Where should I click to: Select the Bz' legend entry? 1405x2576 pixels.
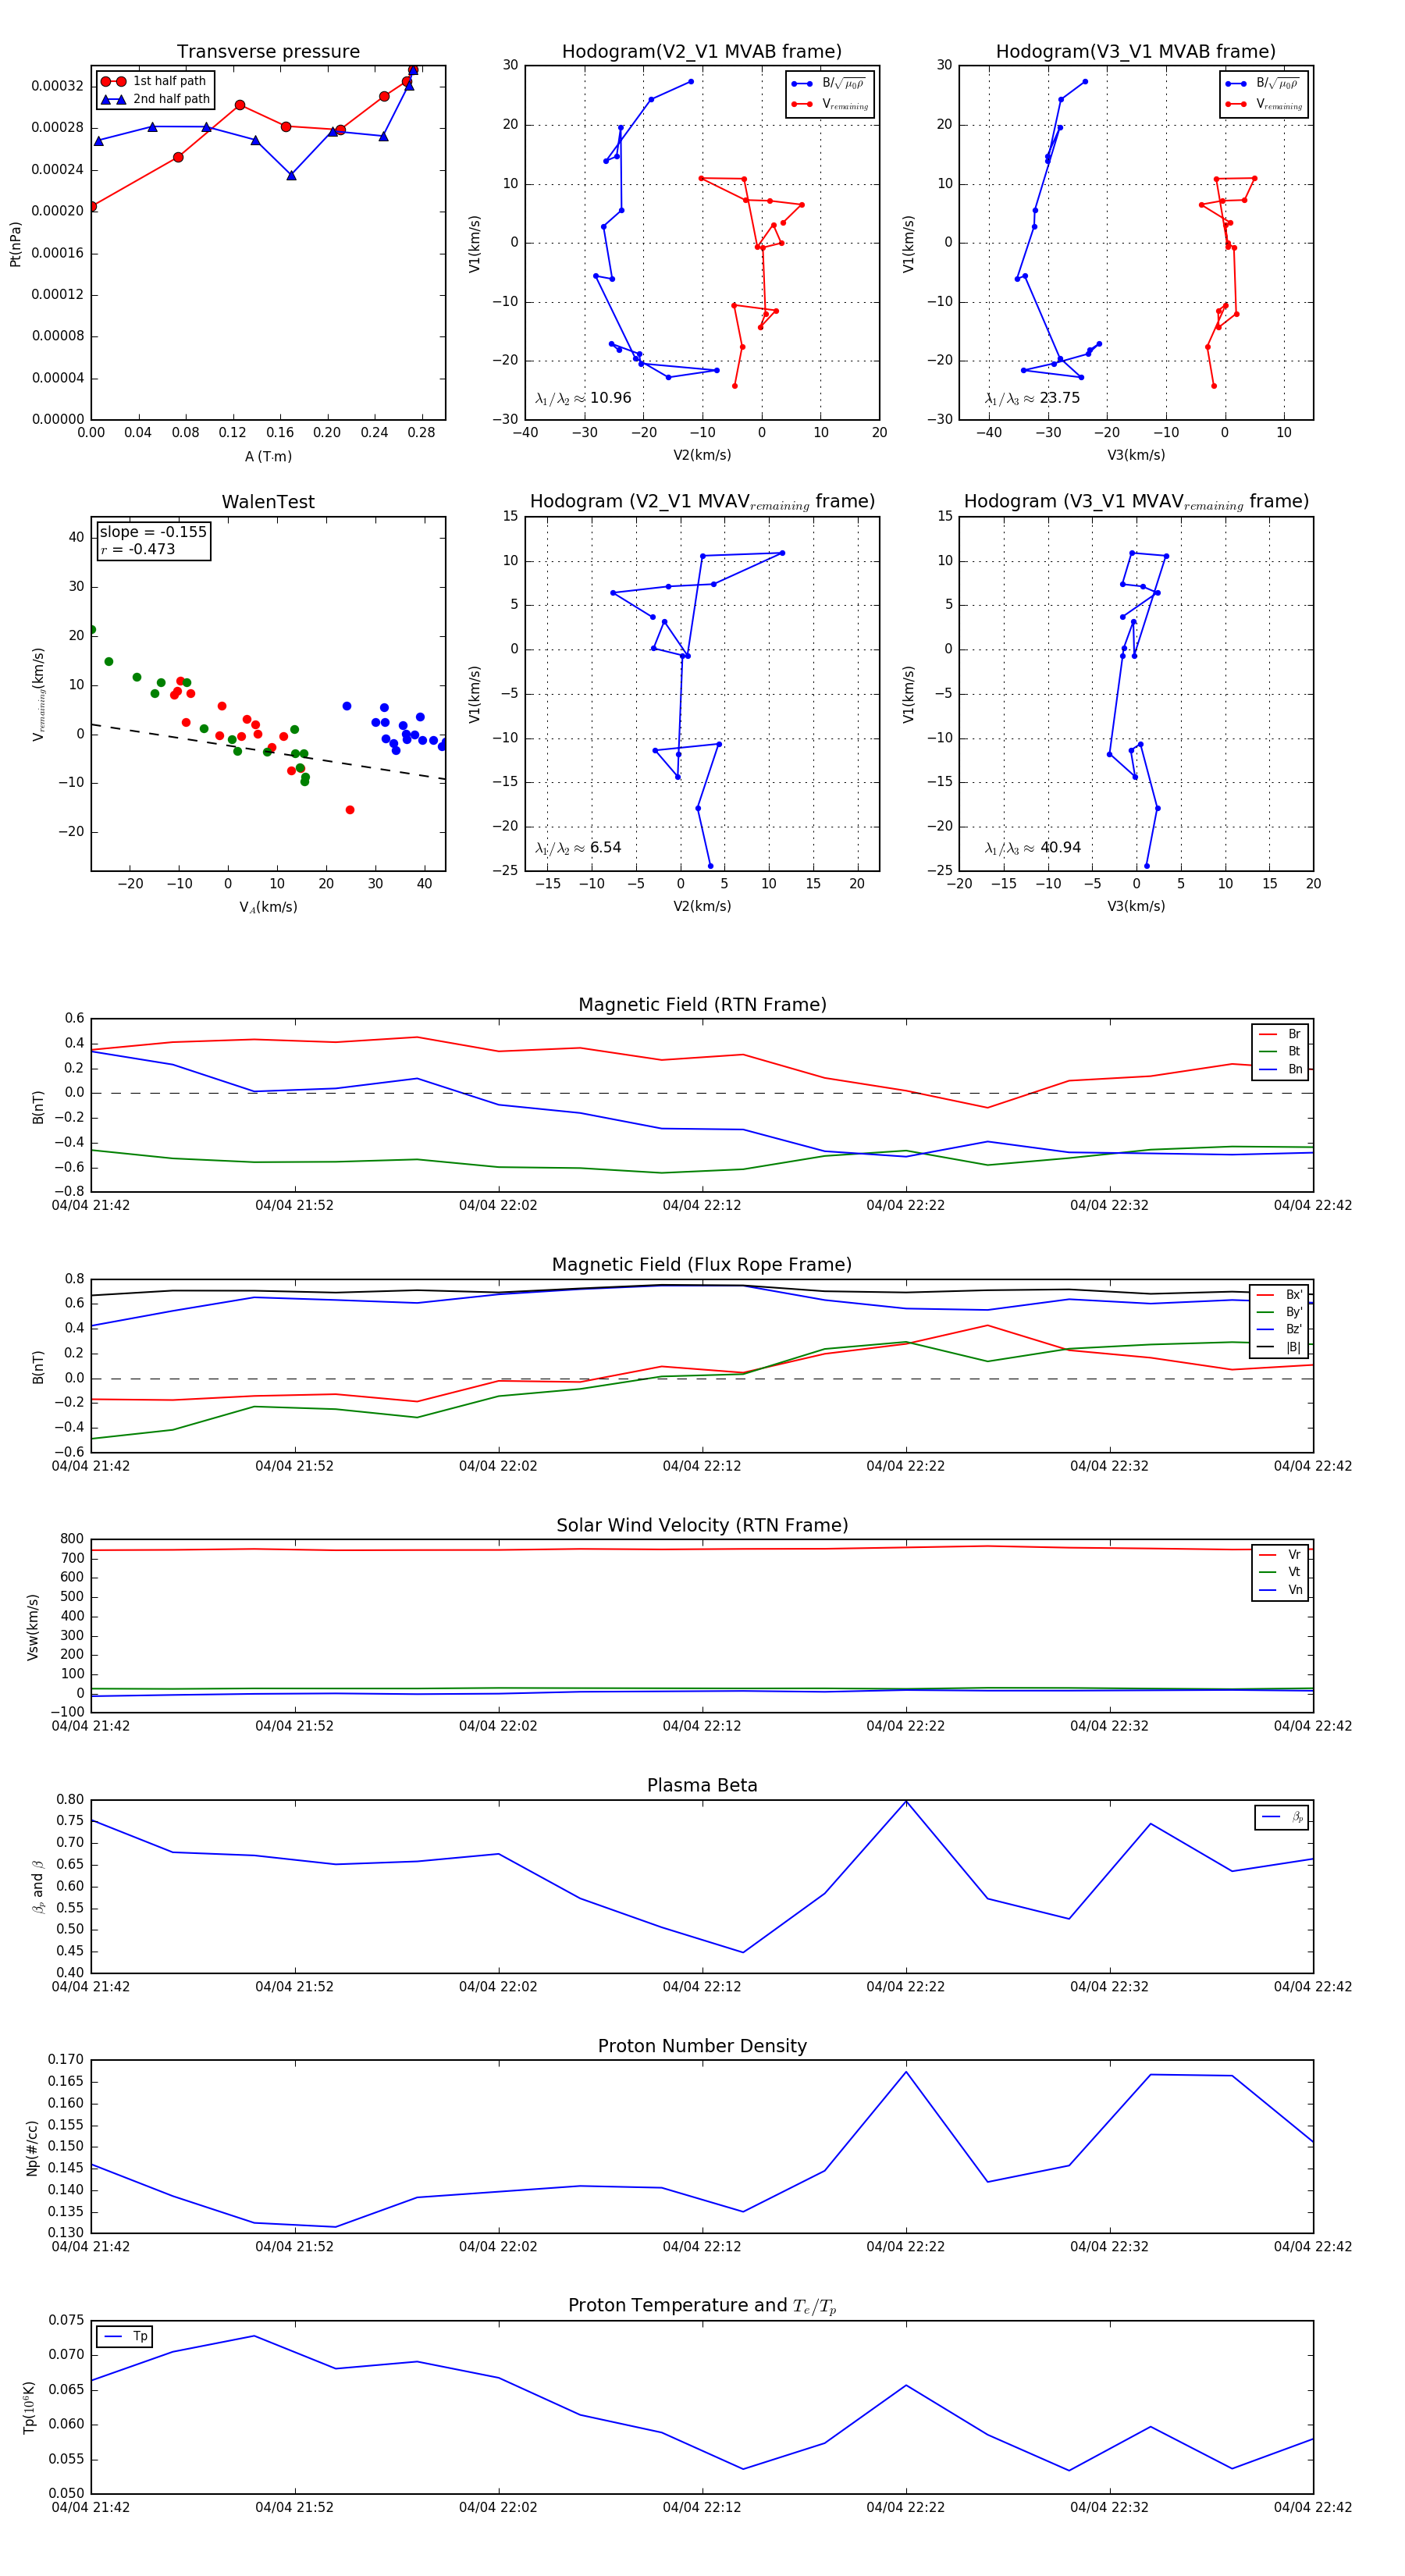pos(1280,1329)
